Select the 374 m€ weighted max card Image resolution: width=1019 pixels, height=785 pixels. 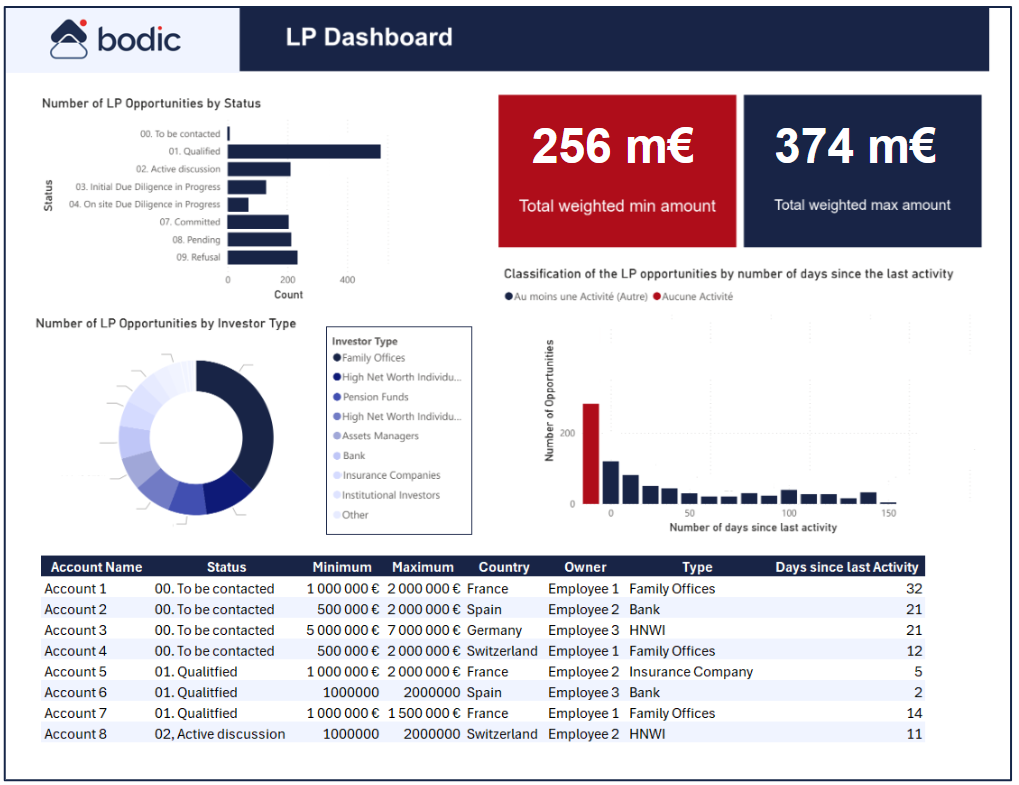pyautogui.click(x=862, y=171)
